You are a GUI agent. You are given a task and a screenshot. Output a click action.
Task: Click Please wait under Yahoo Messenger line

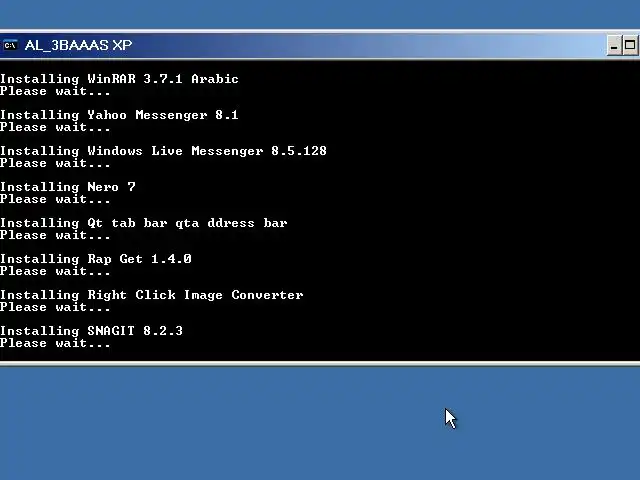(55, 127)
